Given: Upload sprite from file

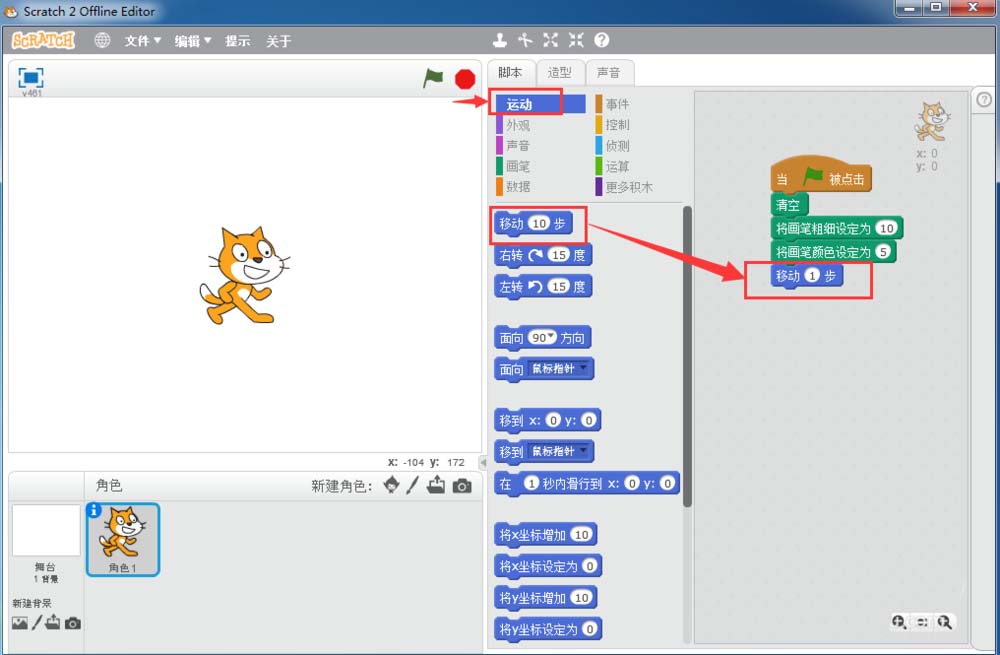Looking at the screenshot, I should click(436, 485).
